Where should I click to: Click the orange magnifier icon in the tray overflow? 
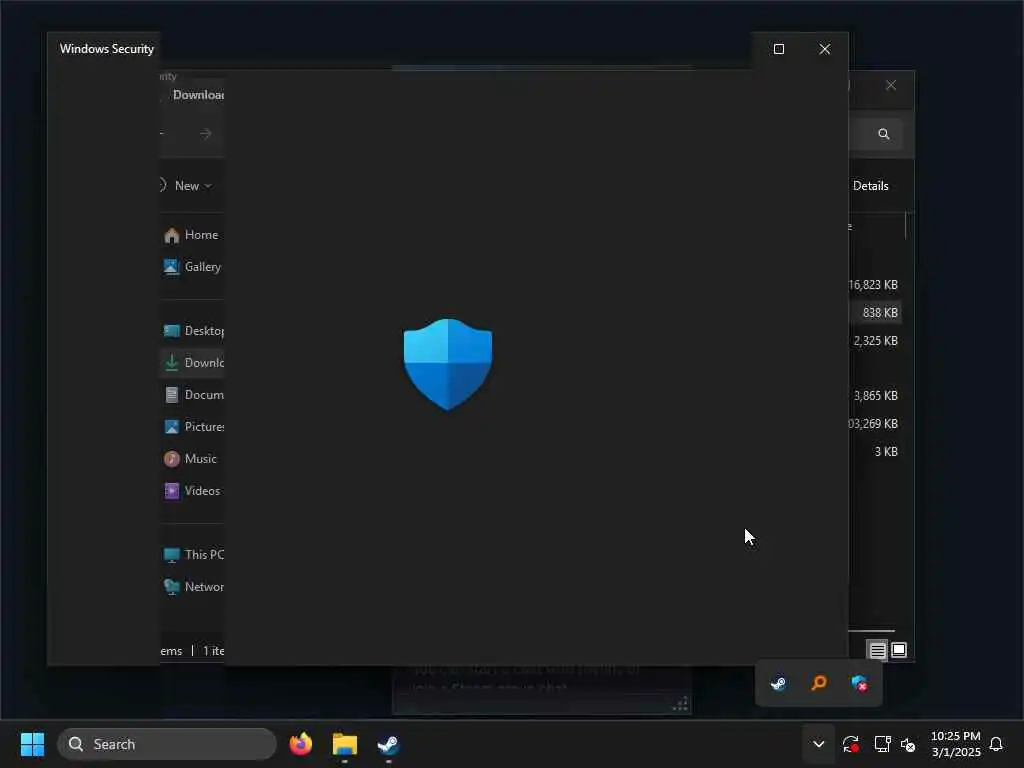819,684
